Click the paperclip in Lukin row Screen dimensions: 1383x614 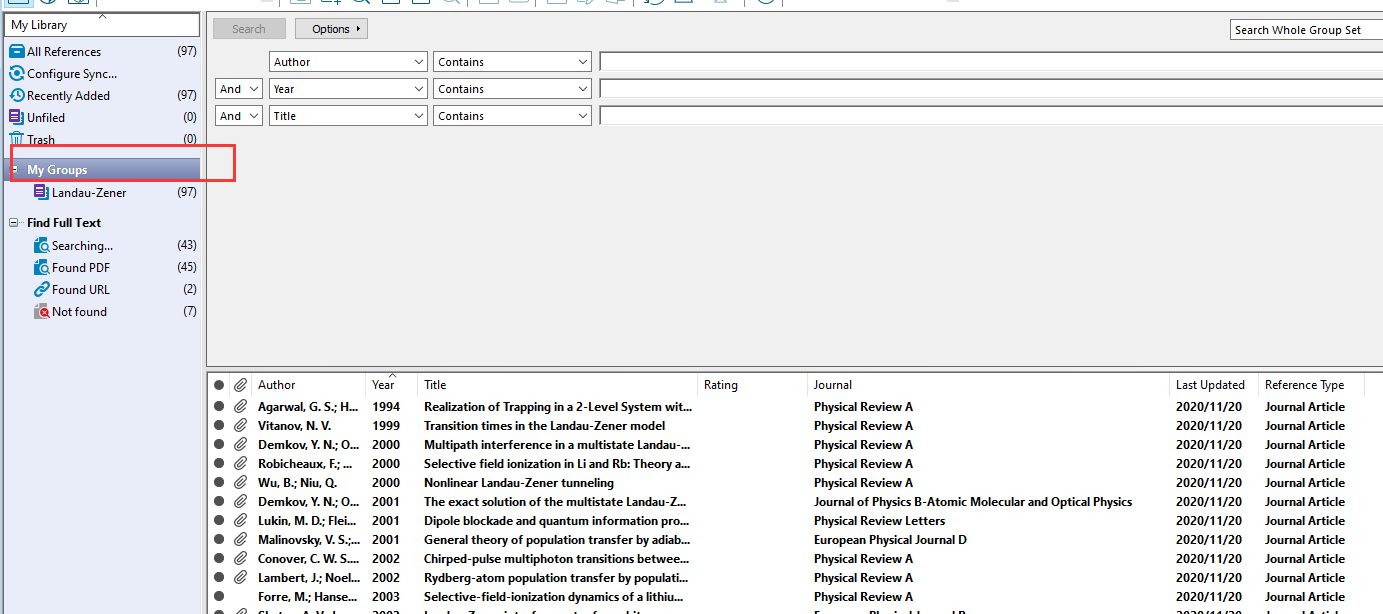pos(240,521)
